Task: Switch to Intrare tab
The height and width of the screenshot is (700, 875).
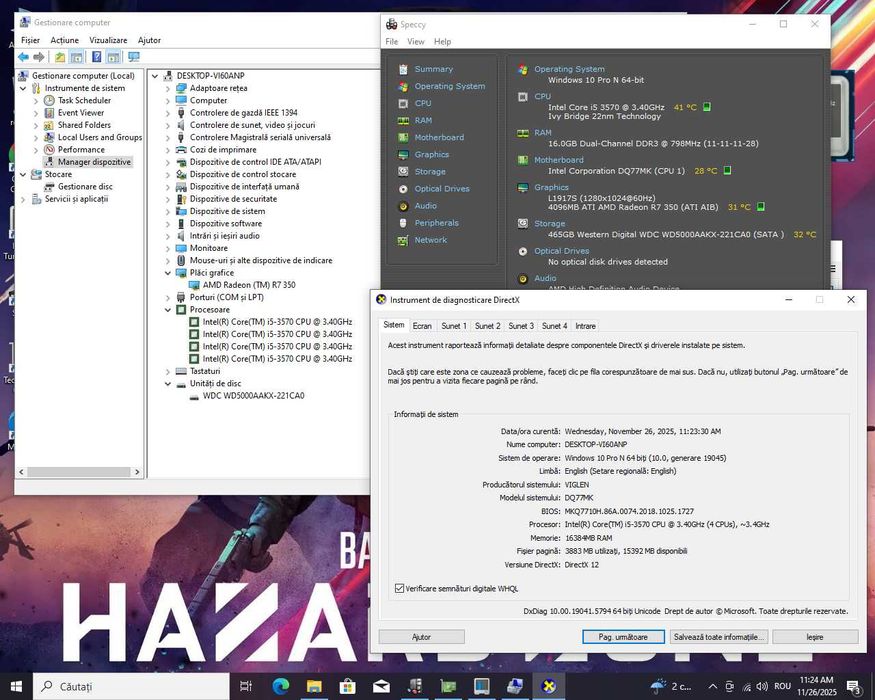Action: click(585, 326)
